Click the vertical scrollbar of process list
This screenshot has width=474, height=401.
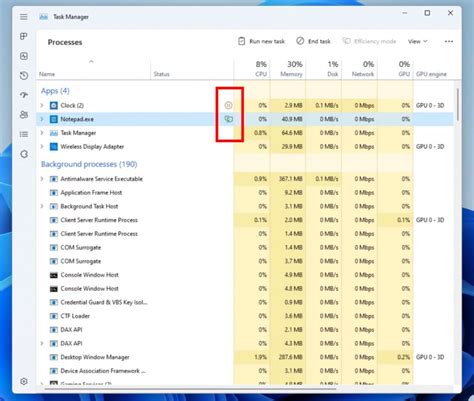(x=458, y=104)
